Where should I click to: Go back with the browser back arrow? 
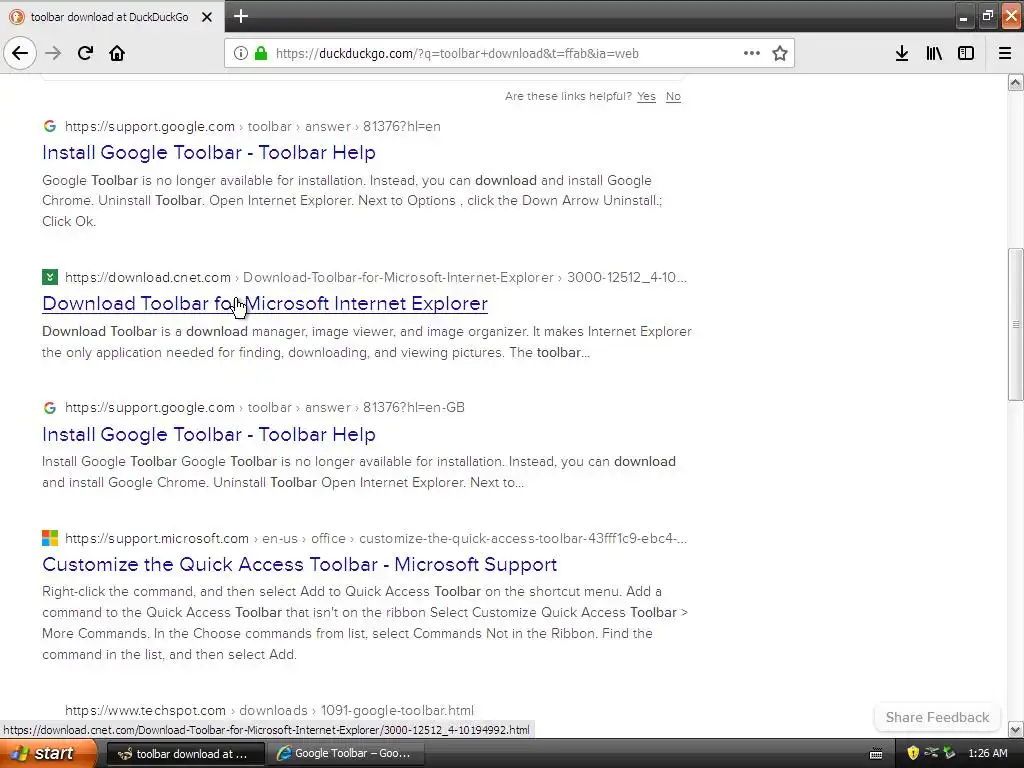[20, 53]
